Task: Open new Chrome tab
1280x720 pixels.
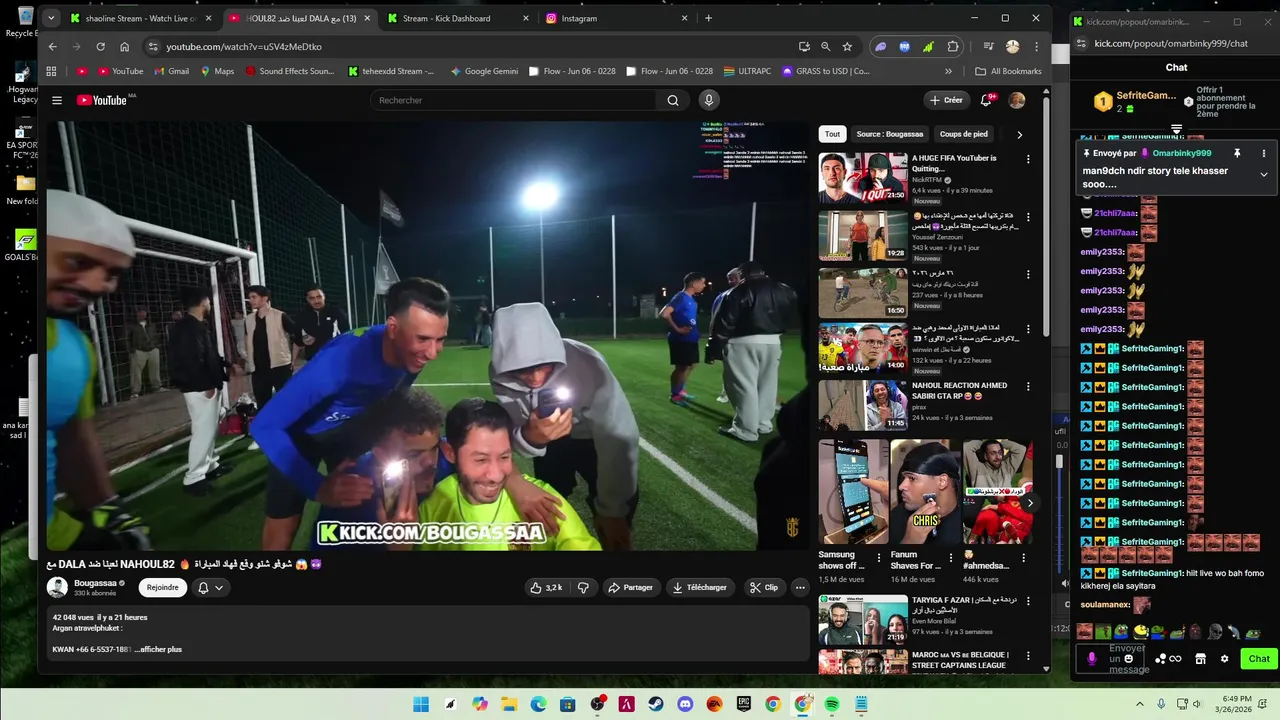Action: point(708,18)
